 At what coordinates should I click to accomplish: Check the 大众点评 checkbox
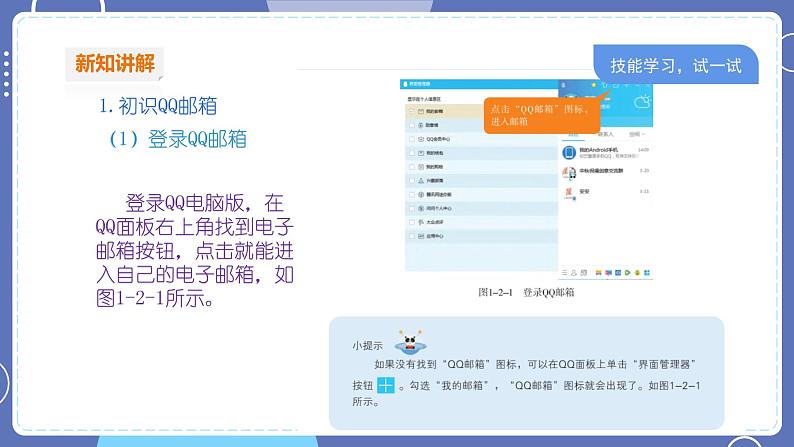[411, 222]
